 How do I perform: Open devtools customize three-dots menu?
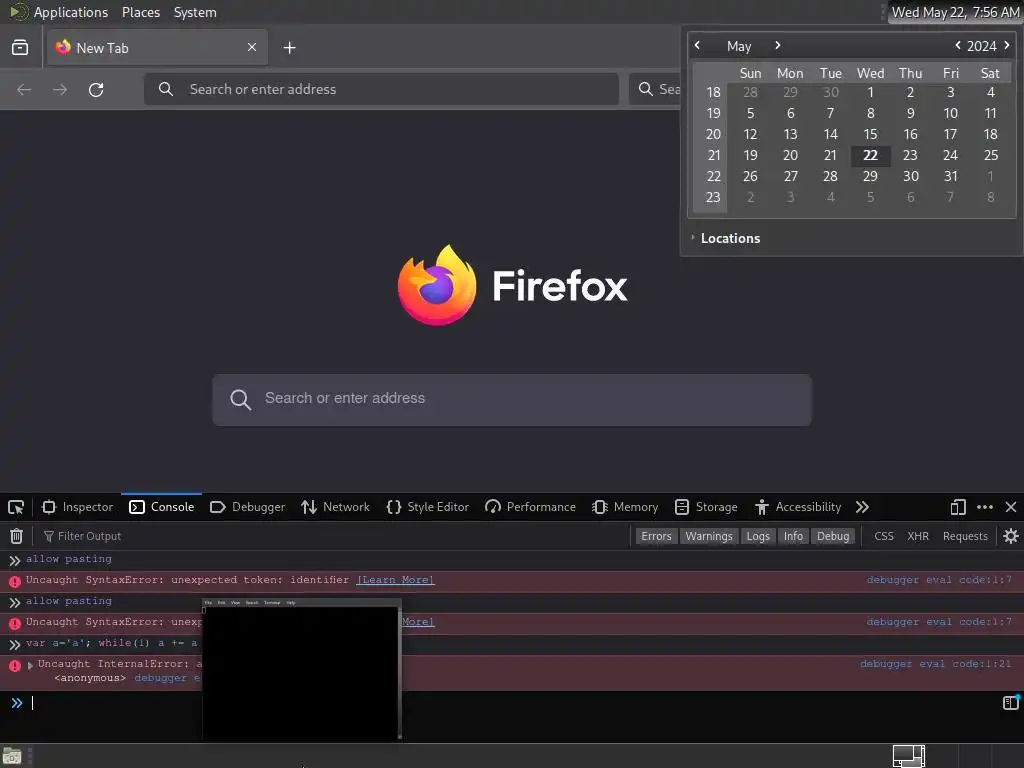[x=985, y=507]
